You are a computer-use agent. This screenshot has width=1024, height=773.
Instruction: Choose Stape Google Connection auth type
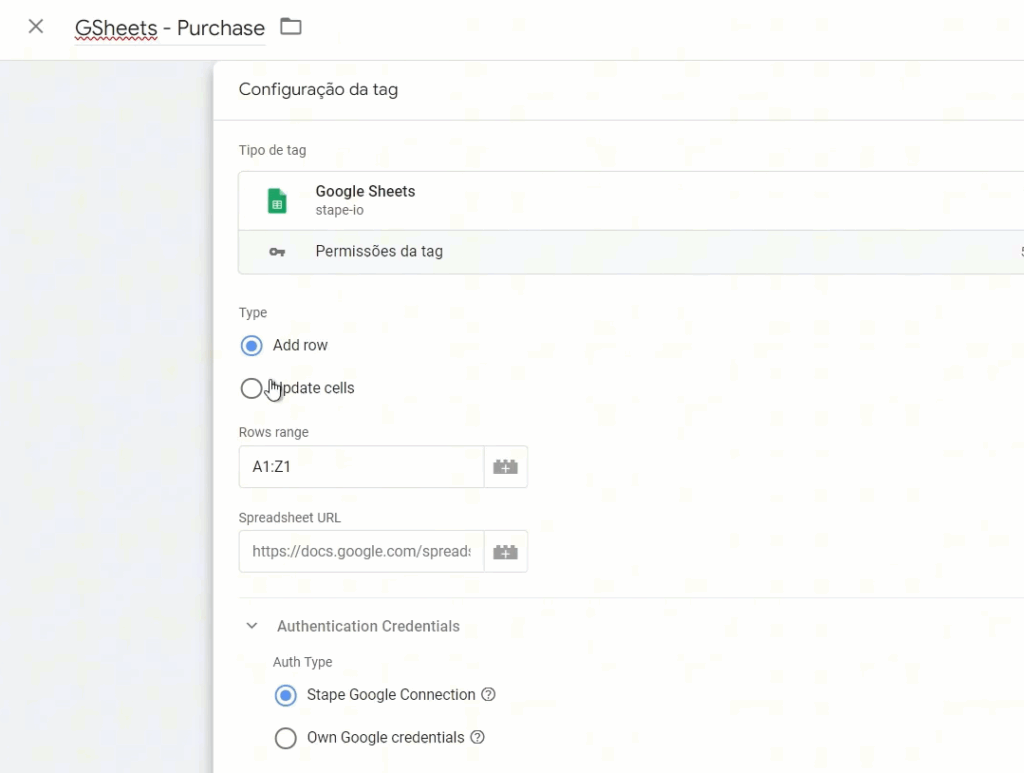(x=286, y=695)
